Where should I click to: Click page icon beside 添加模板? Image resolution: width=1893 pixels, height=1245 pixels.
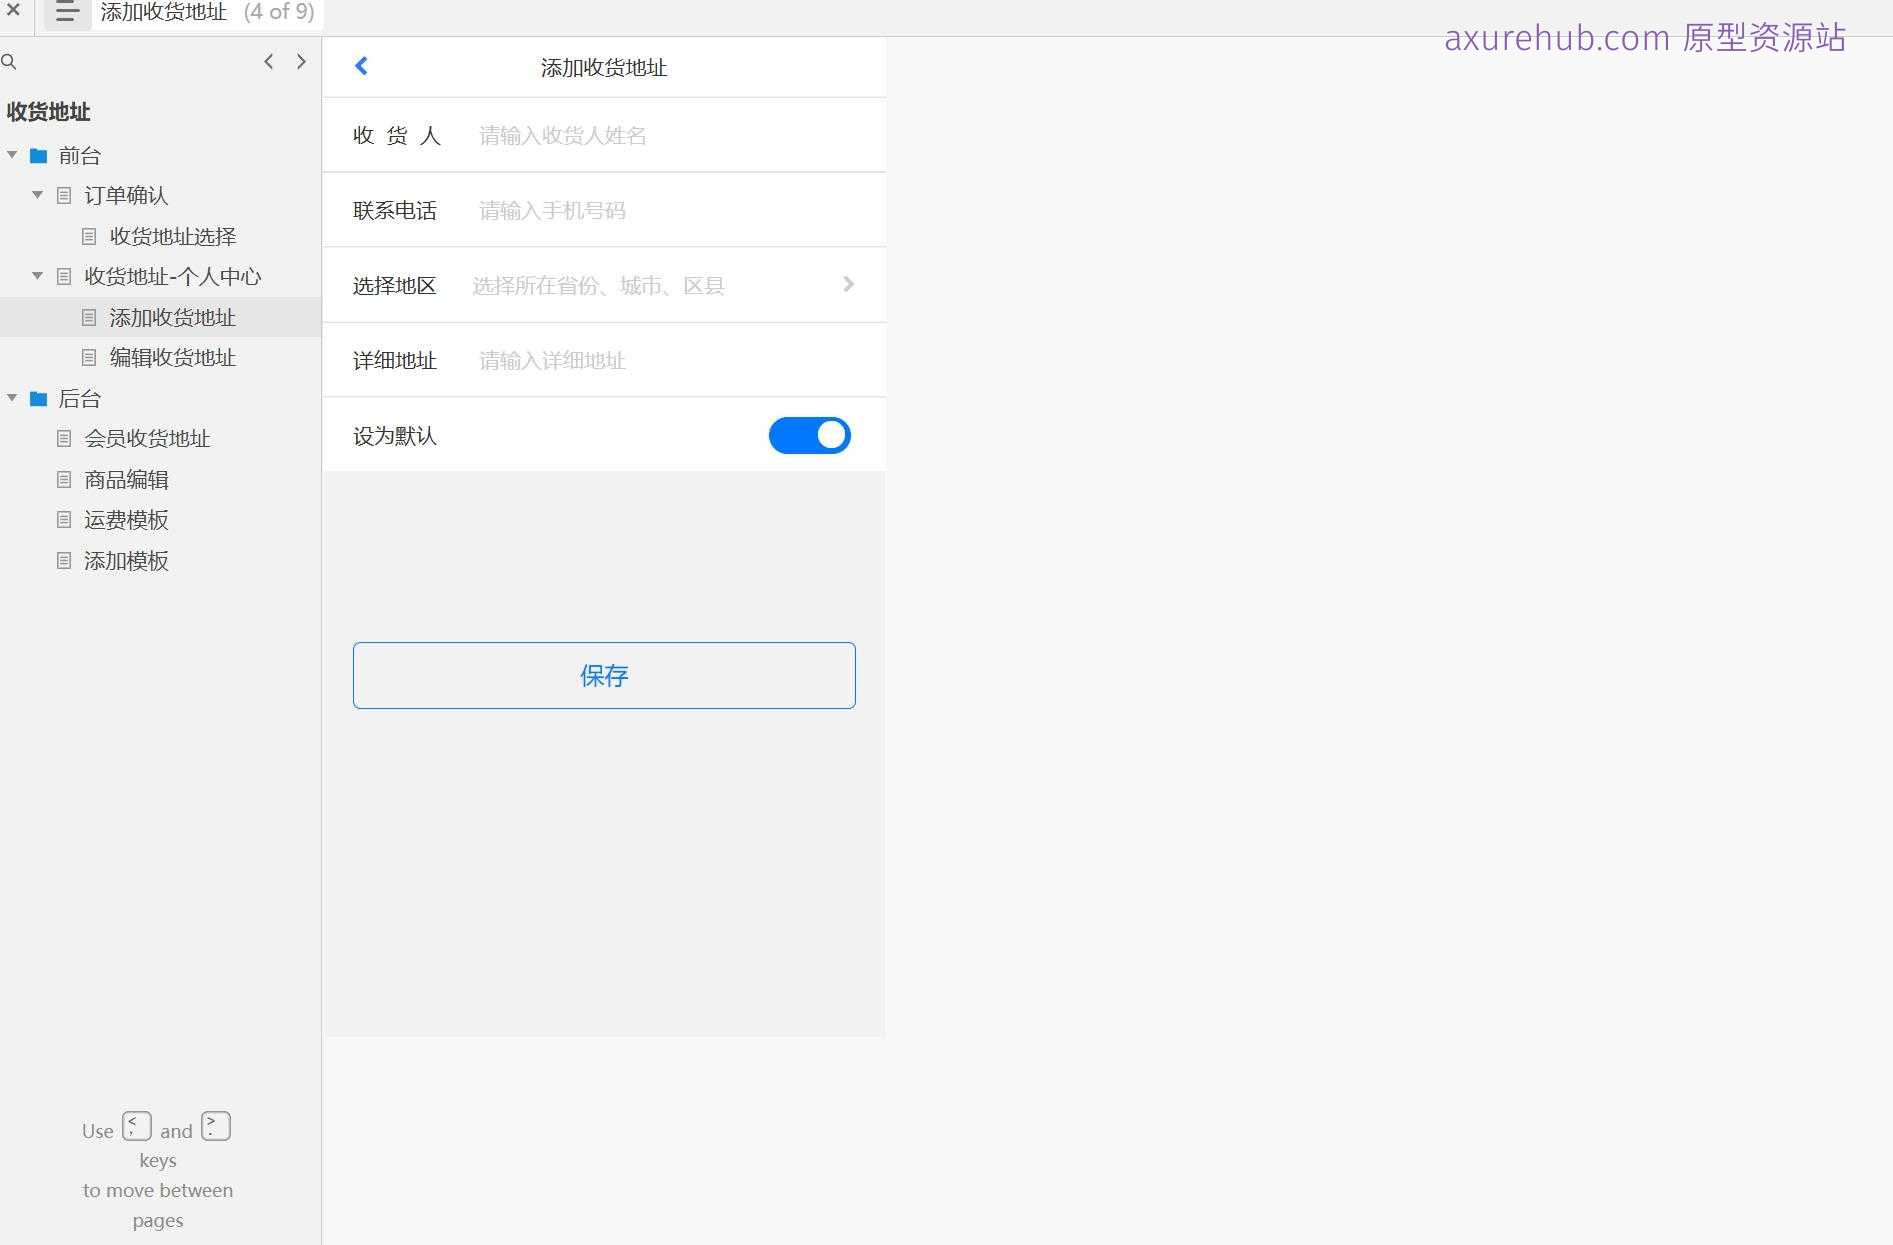(64, 560)
